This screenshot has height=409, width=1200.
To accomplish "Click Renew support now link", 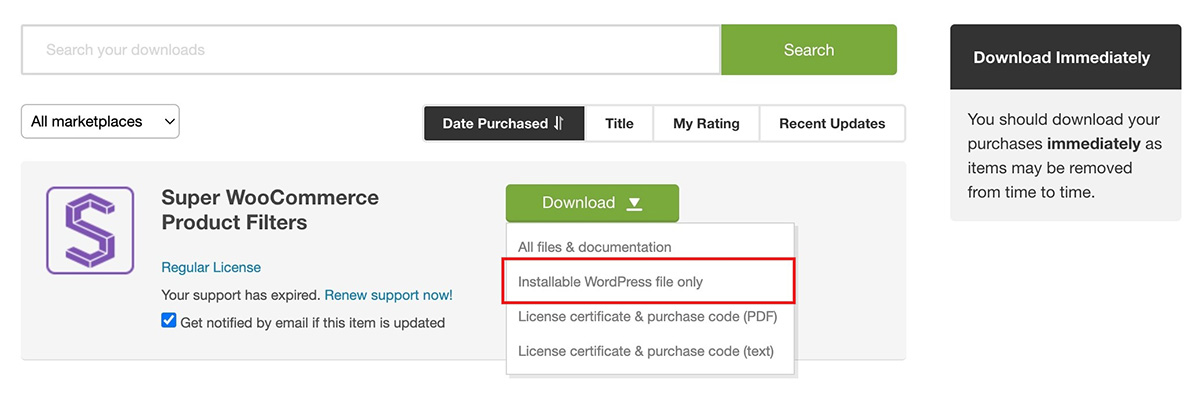I will (x=388, y=296).
